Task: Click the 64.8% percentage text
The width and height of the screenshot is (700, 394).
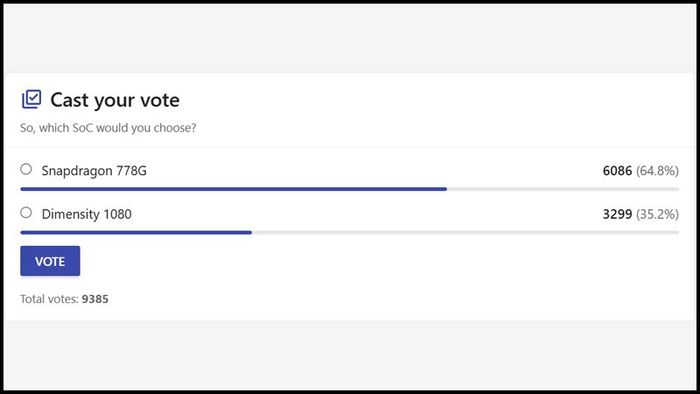Action: pos(658,170)
